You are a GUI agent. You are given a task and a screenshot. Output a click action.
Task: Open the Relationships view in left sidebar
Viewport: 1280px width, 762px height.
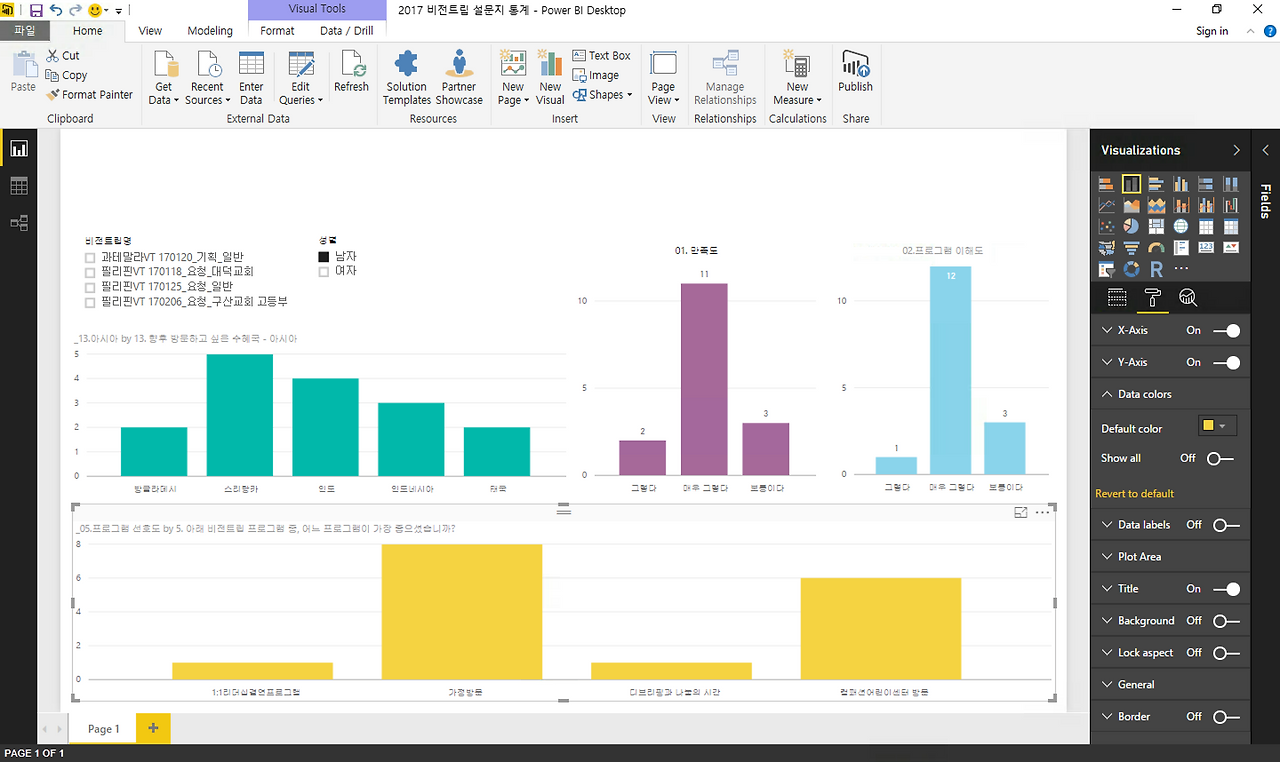tap(19, 223)
